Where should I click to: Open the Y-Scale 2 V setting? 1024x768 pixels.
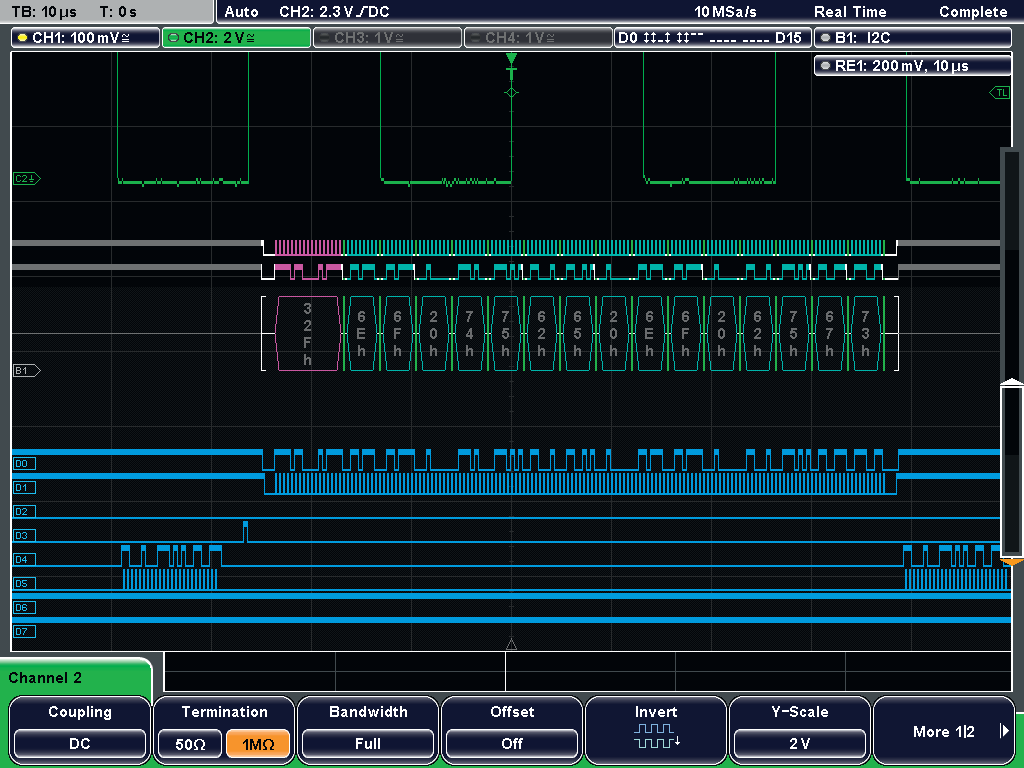click(x=800, y=743)
